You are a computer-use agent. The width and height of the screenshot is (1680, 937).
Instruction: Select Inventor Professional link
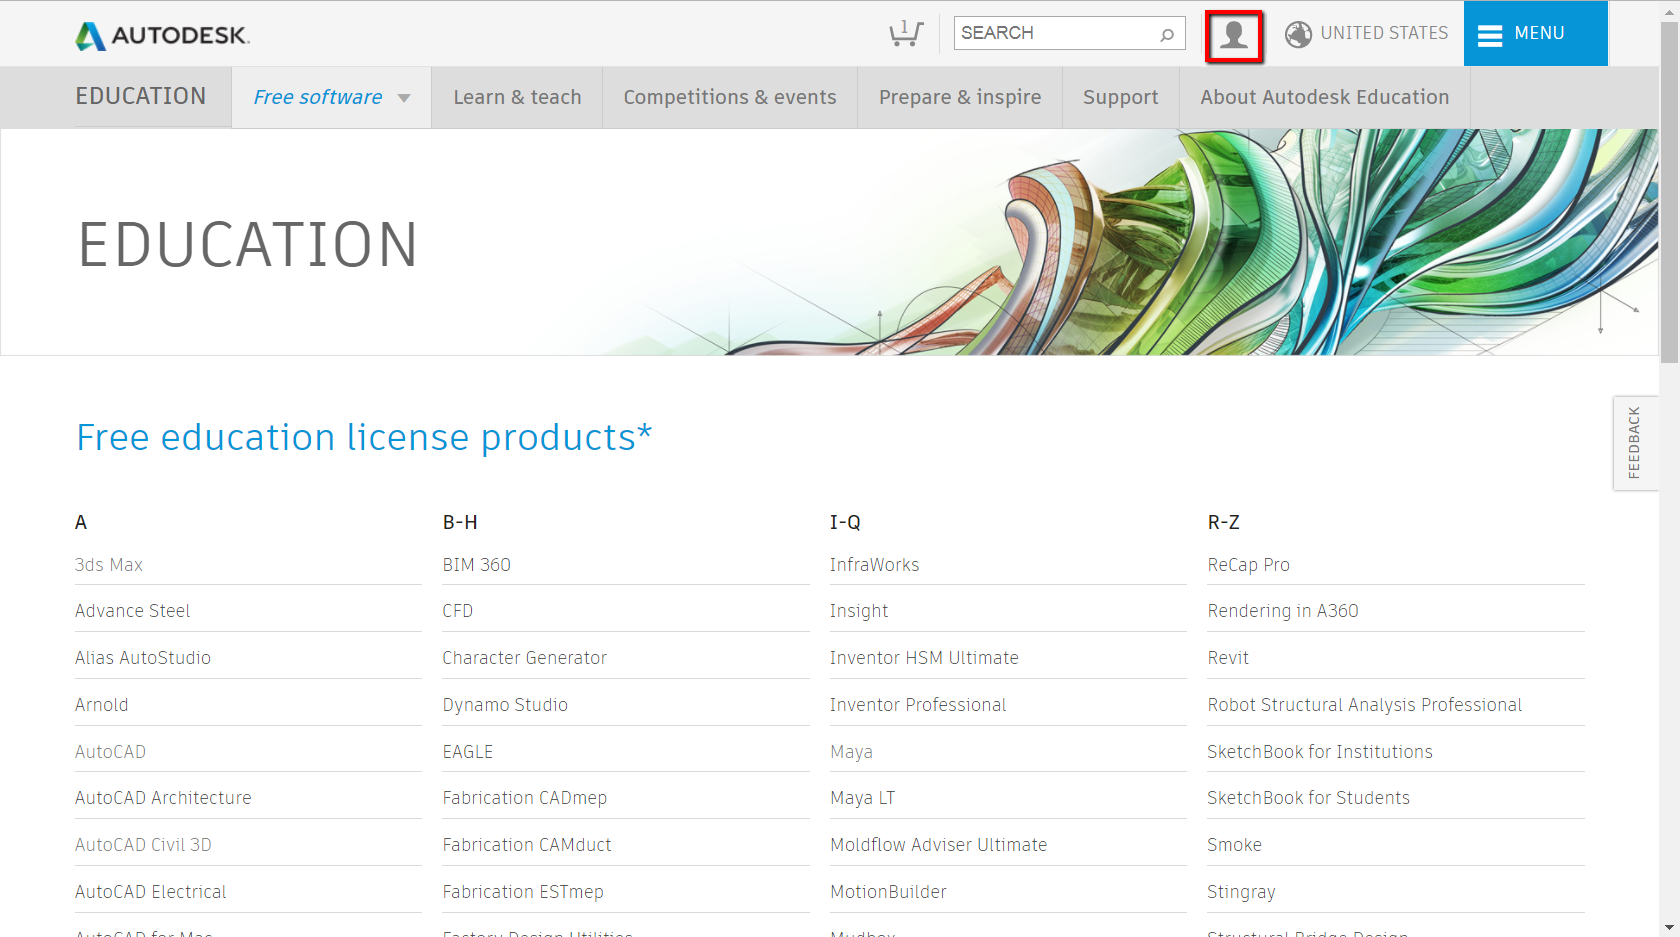tap(918, 705)
